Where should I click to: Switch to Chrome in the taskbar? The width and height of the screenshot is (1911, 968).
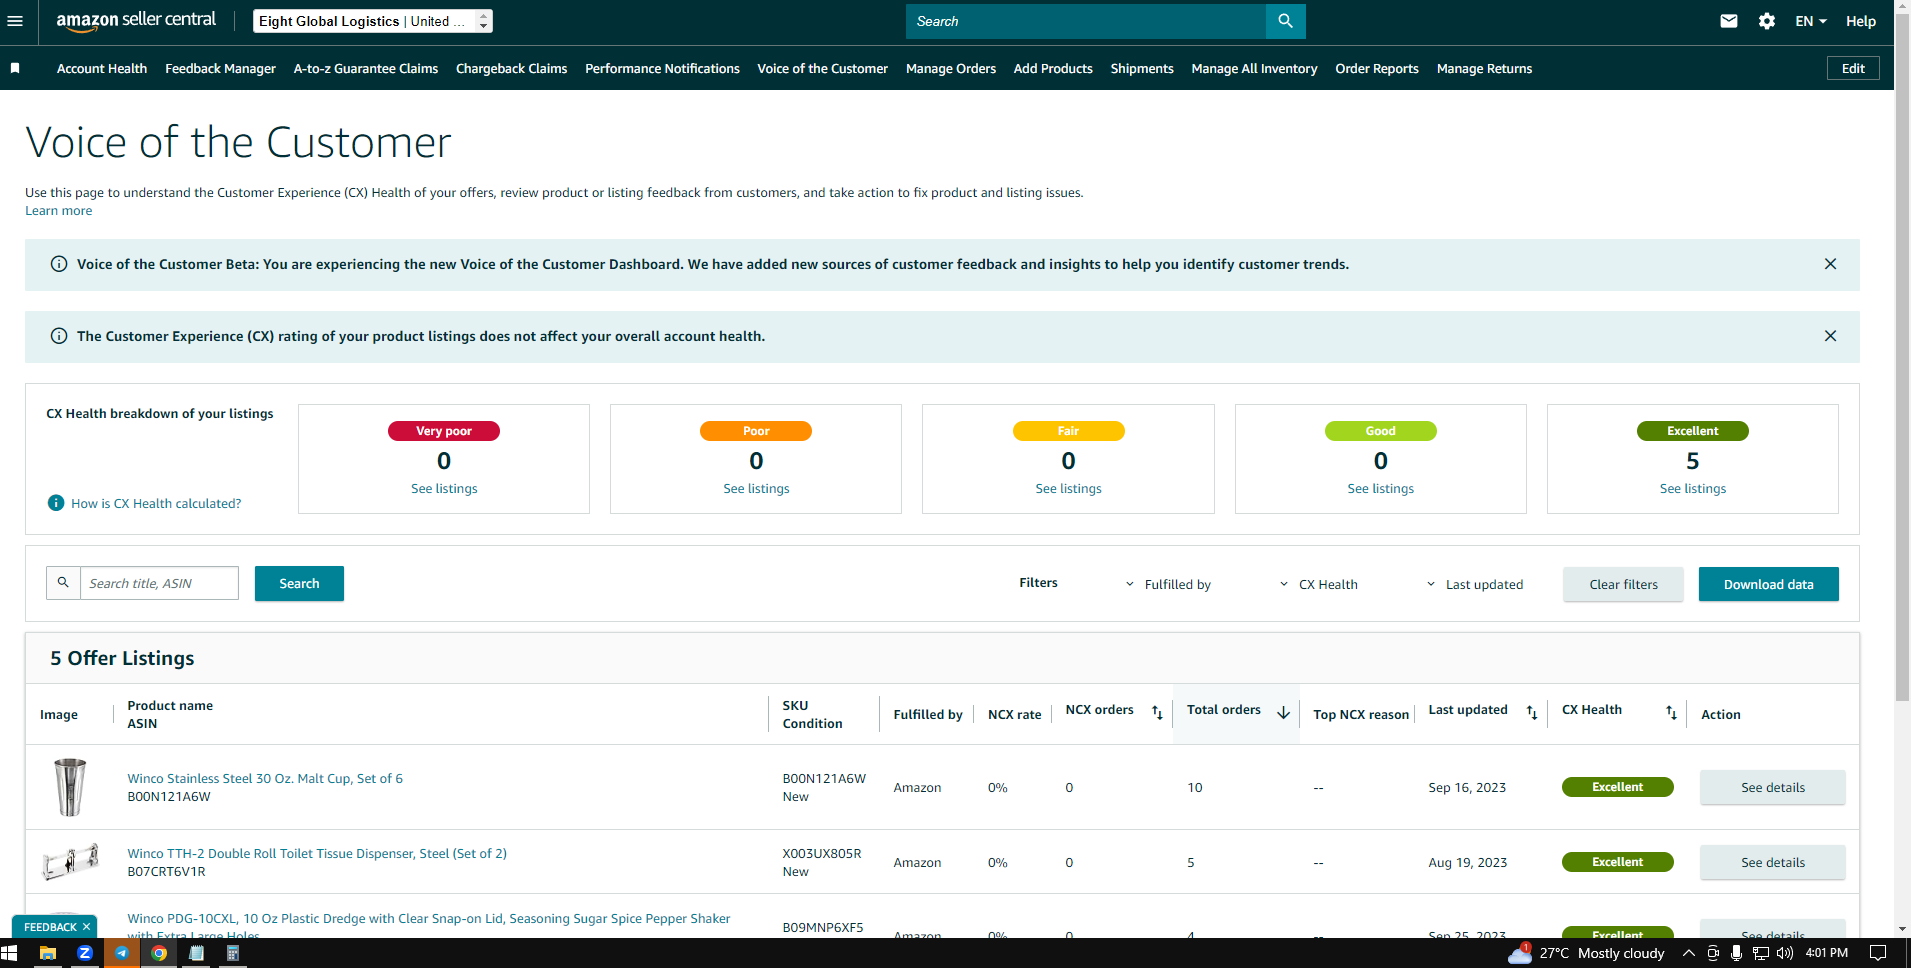click(159, 953)
